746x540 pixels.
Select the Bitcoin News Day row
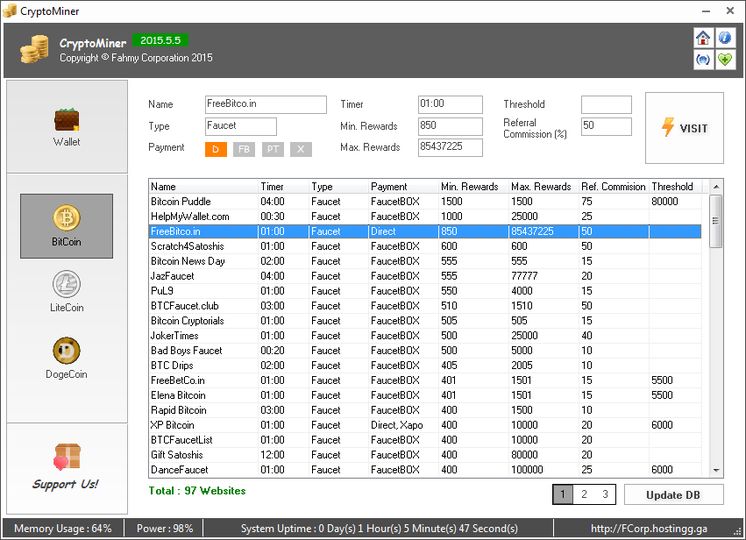tap(425, 261)
